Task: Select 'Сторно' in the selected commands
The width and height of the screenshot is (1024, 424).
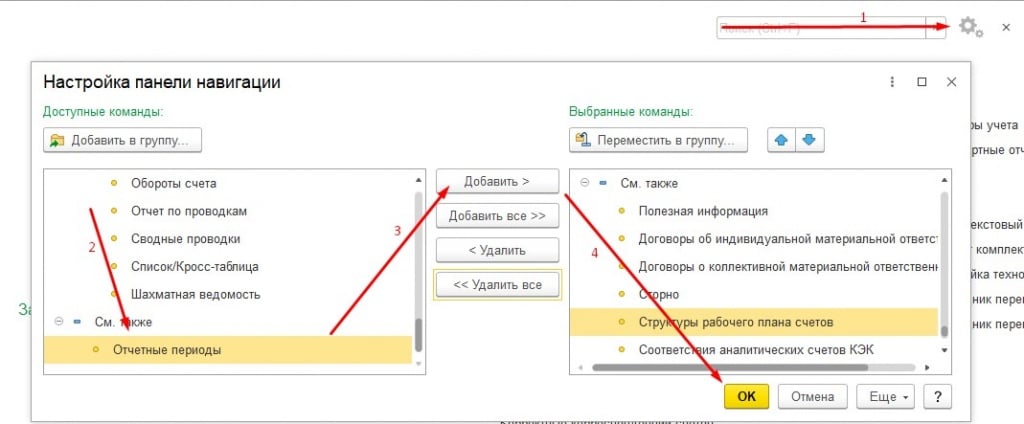Action: point(658,294)
